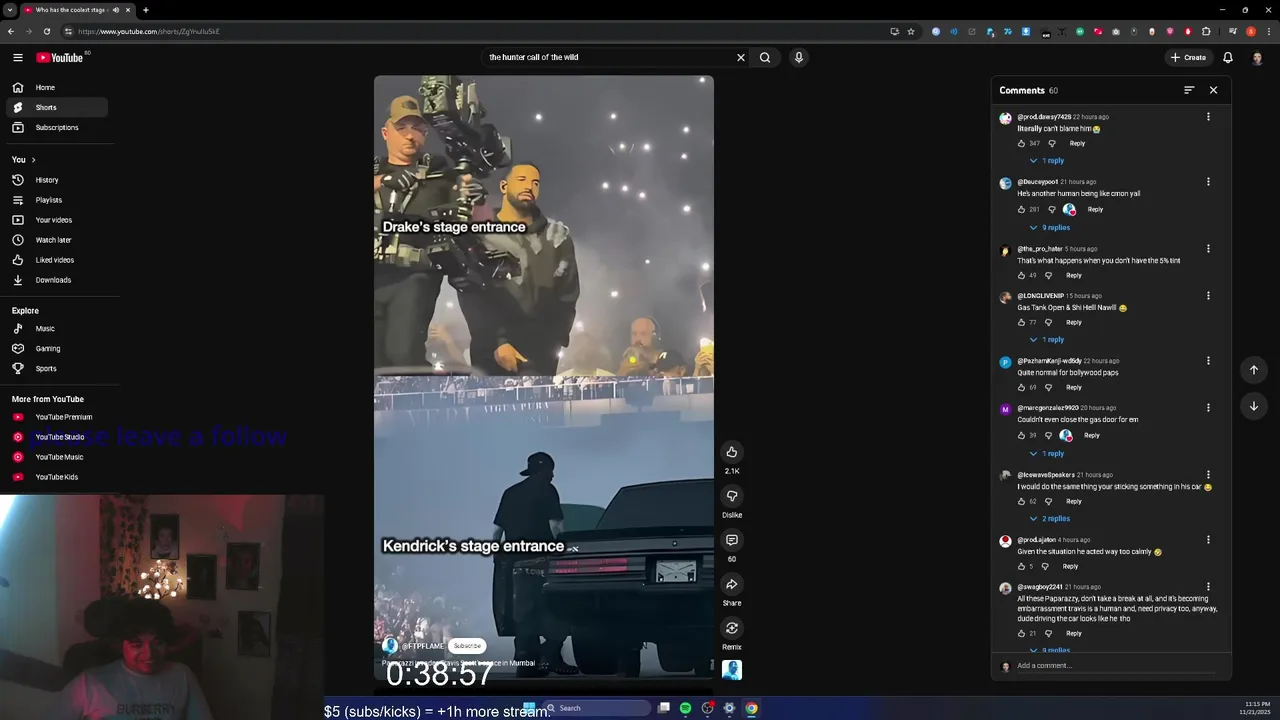The image size is (1280, 720).
Task: Go to the previous Short arrow
Action: point(1254,370)
